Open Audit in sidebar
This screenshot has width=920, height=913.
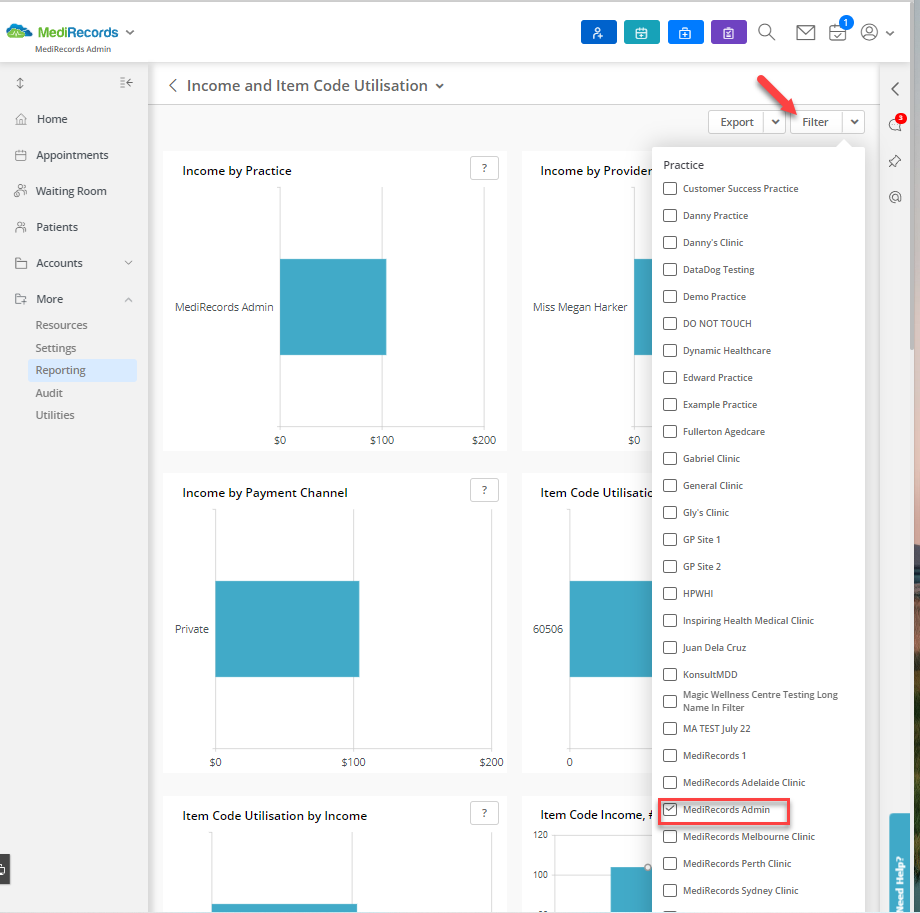tap(49, 393)
